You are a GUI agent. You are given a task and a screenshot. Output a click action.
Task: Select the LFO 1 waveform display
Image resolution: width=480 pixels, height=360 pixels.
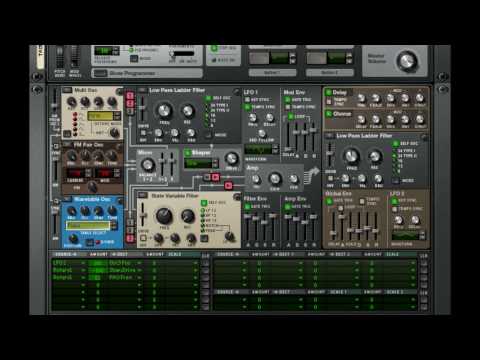tap(259, 150)
